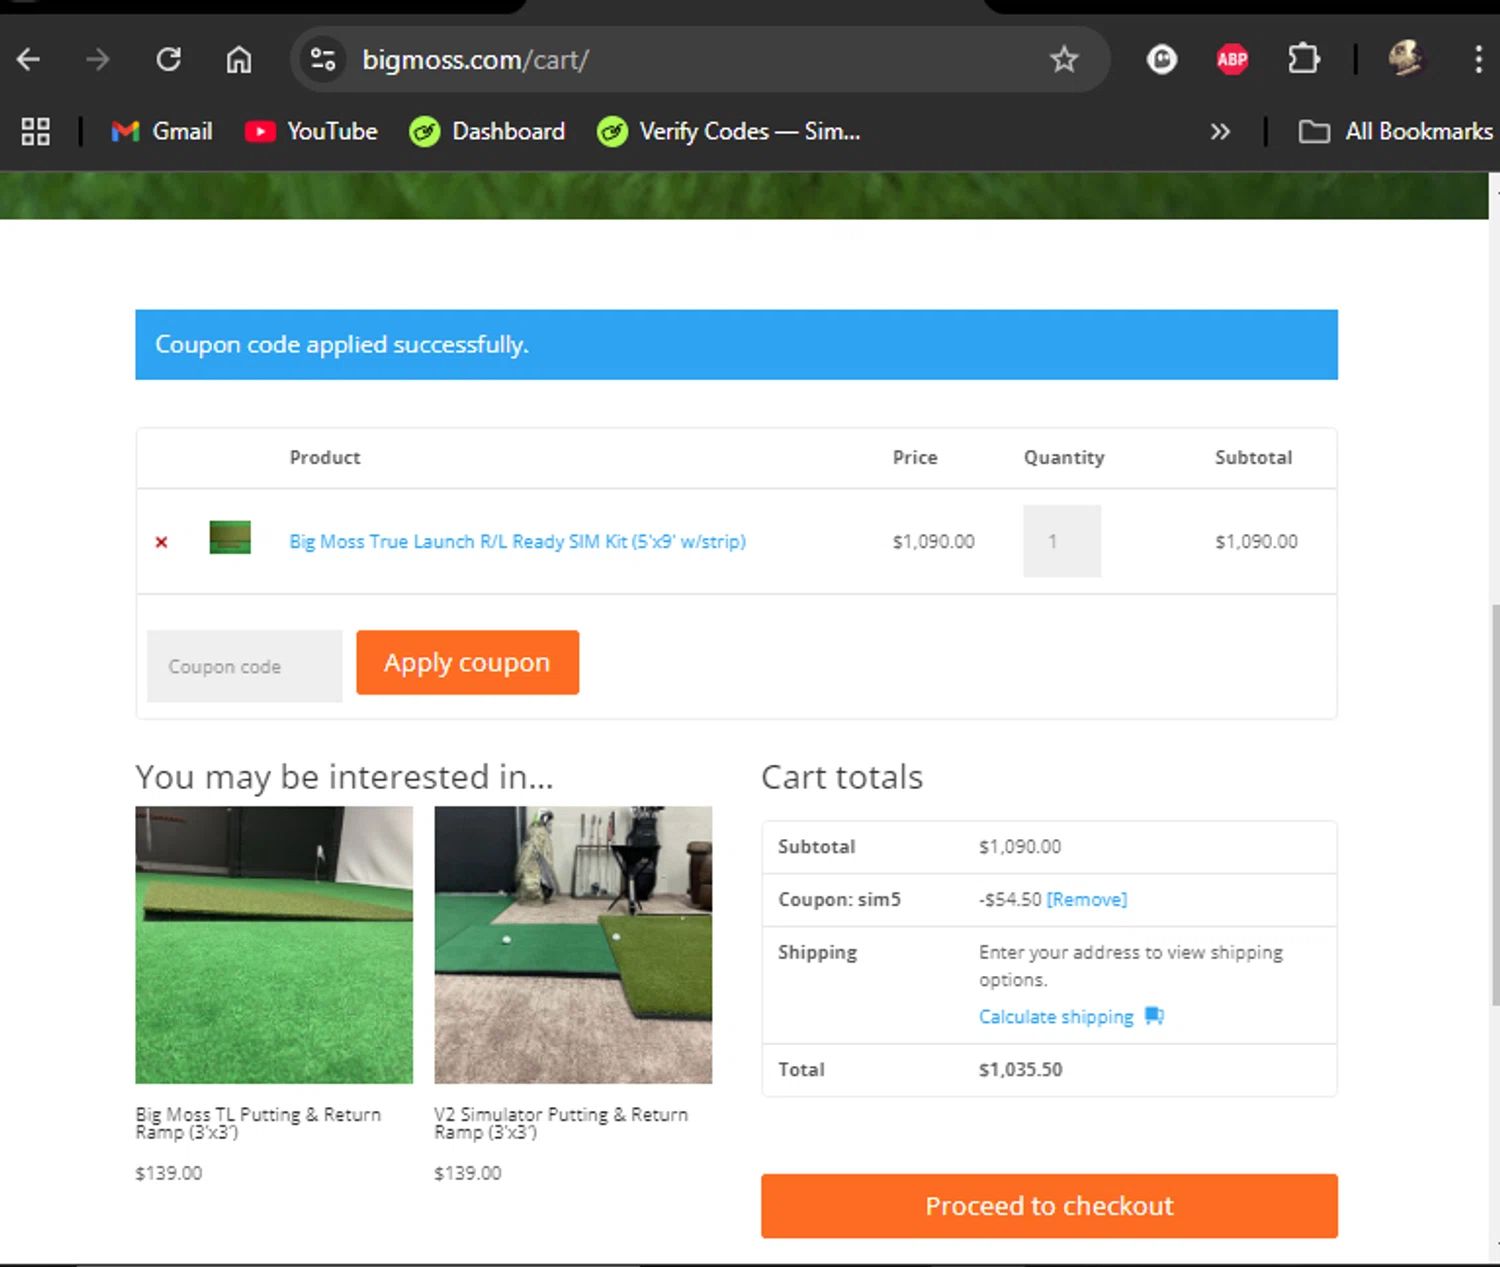Click Proceed to checkout

(x=1049, y=1206)
